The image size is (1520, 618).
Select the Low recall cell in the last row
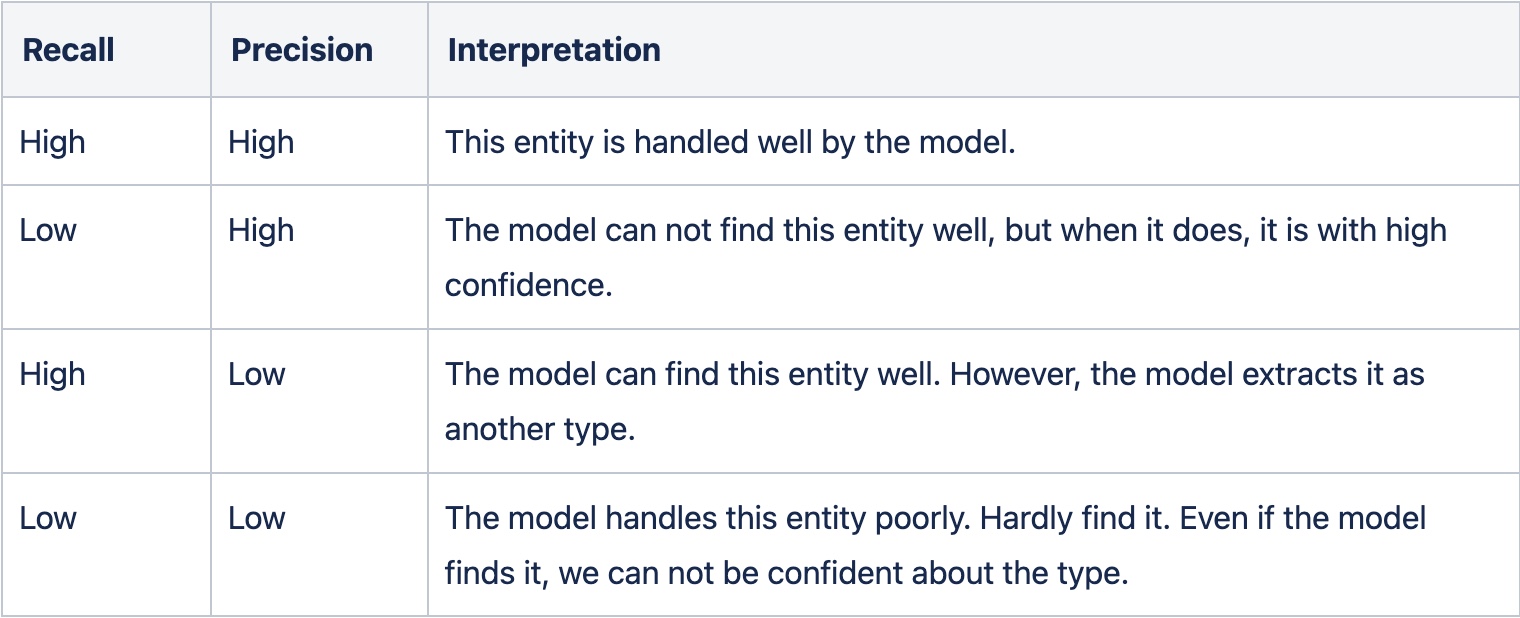point(48,518)
